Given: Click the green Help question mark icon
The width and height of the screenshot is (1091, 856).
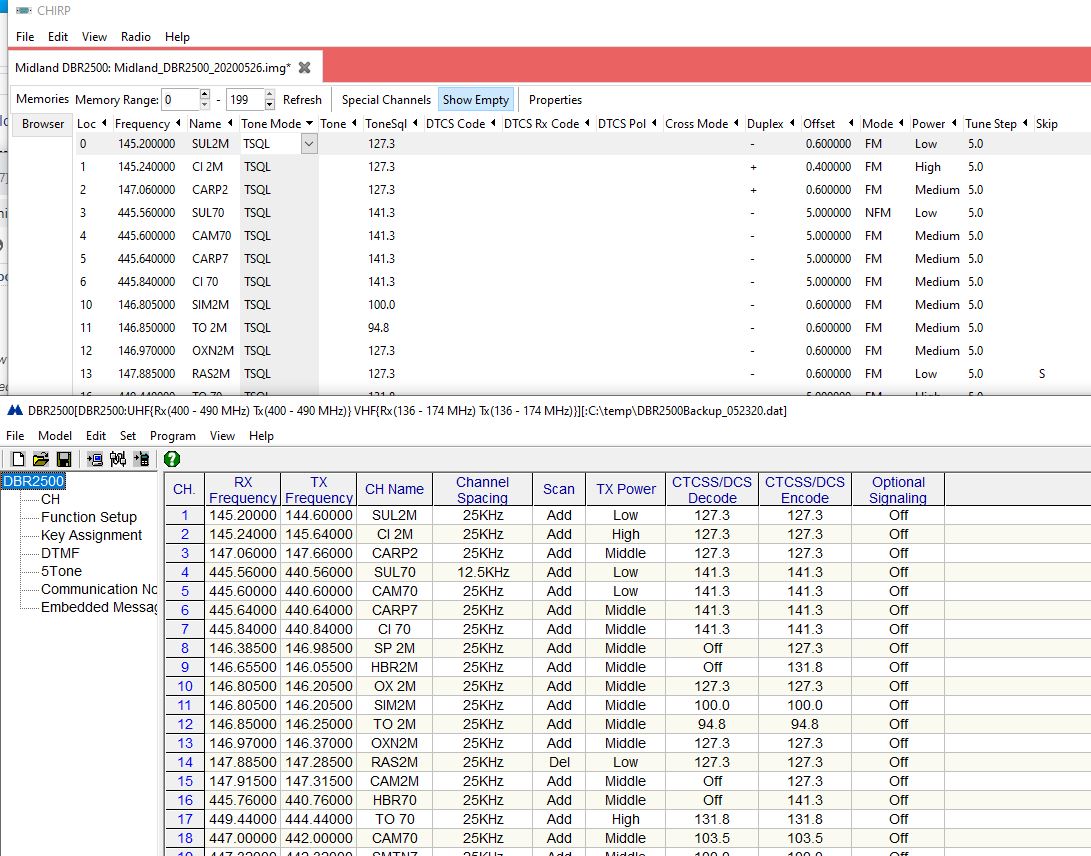Looking at the screenshot, I should 172,459.
